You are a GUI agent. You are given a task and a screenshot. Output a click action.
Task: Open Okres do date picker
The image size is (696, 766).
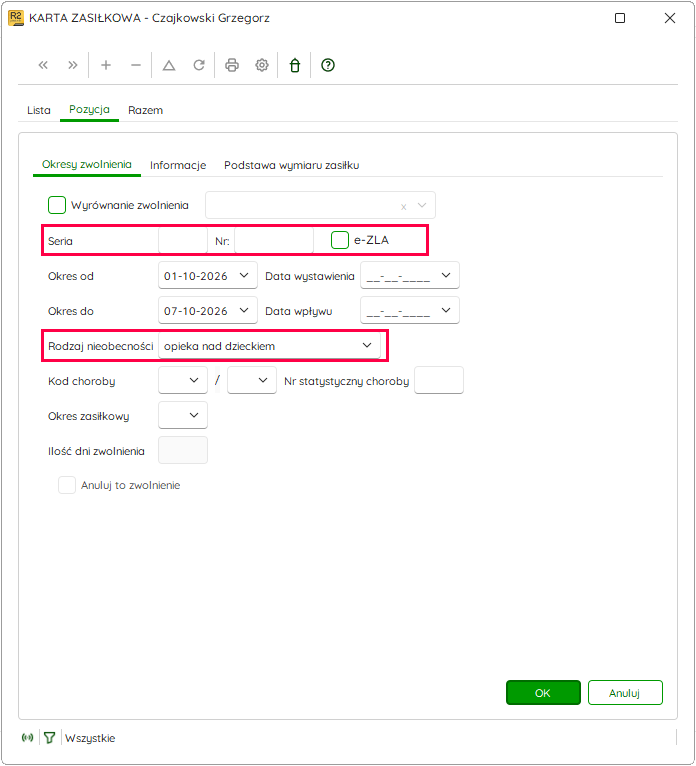244,311
